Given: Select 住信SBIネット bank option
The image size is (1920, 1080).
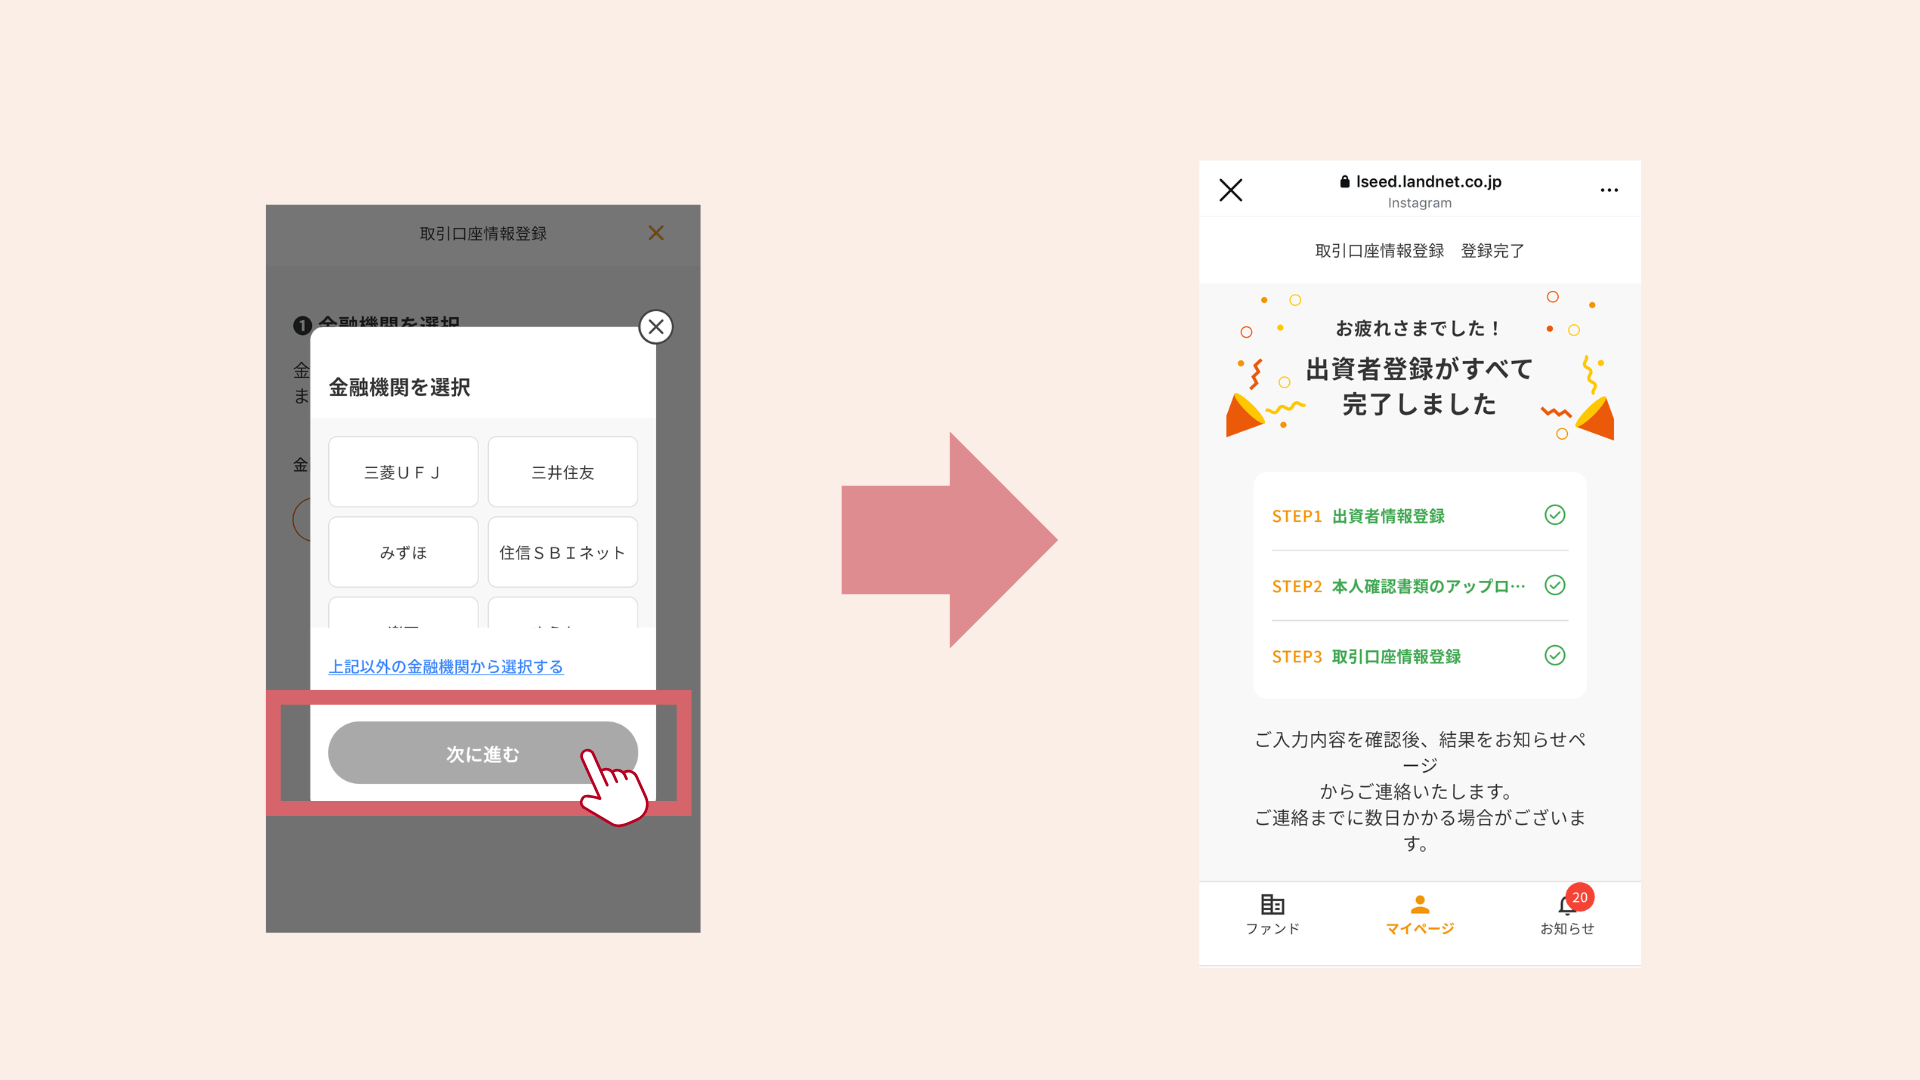Looking at the screenshot, I should [563, 552].
